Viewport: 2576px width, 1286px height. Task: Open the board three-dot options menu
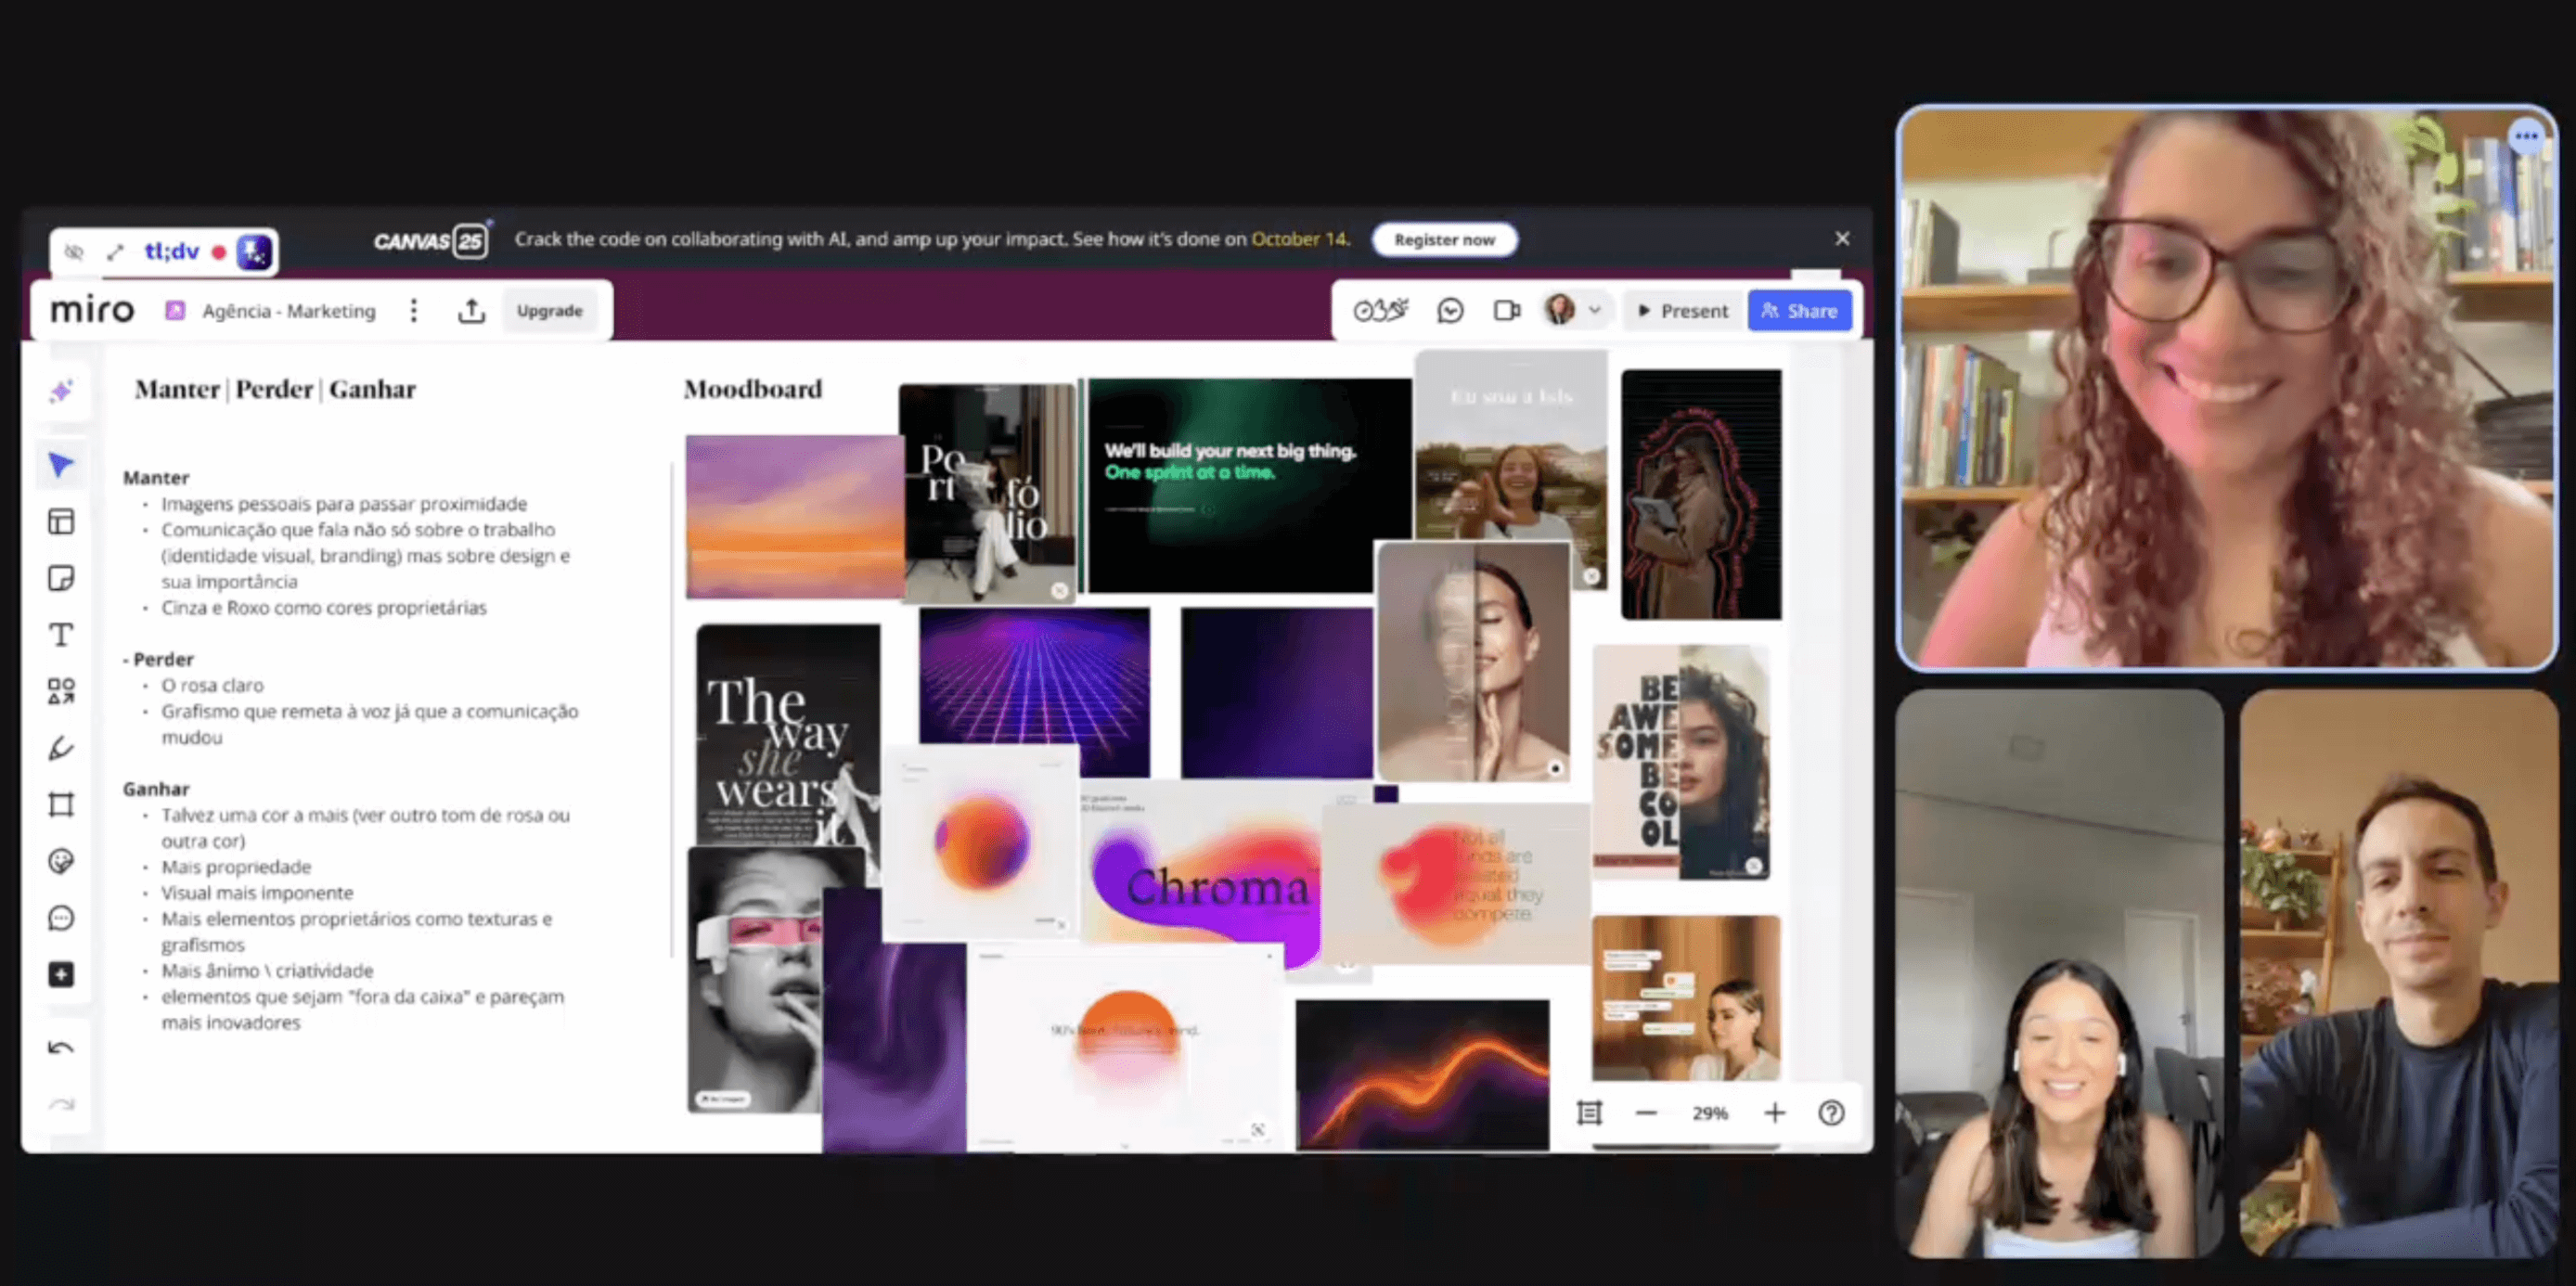[414, 311]
